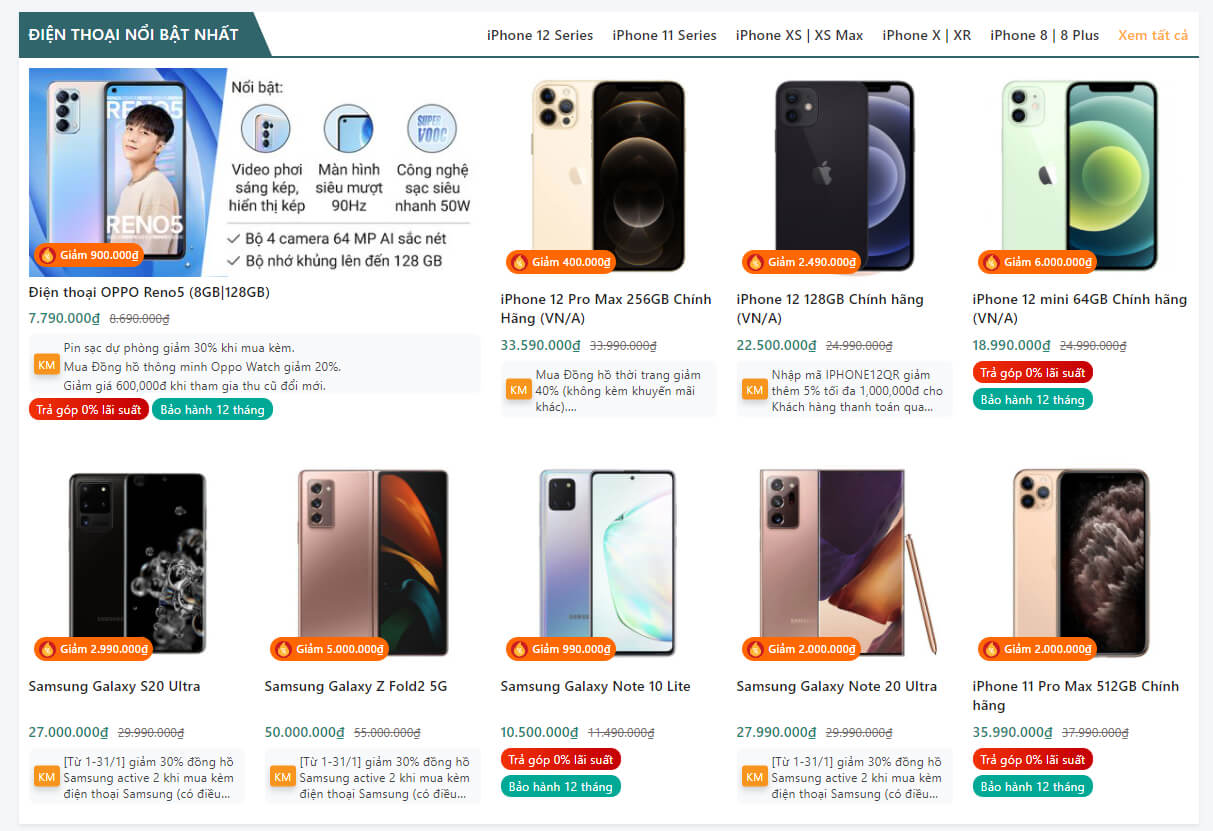The image size is (1213, 831).
Task: Click Trả góp 0% badge under iPhone 11 Pro Max
Action: (1032, 760)
